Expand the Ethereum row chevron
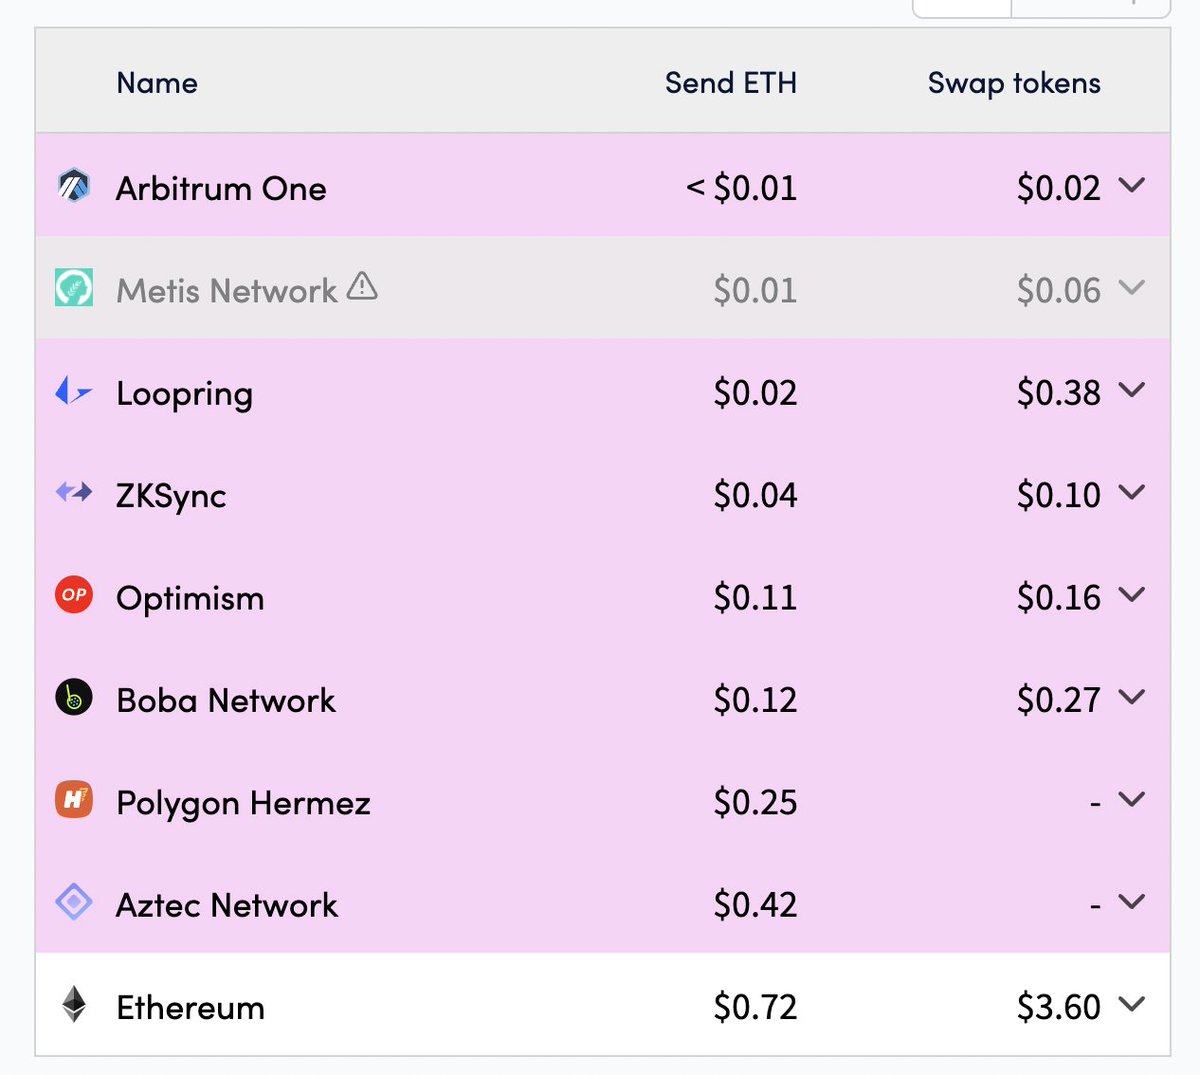 point(1131,1005)
